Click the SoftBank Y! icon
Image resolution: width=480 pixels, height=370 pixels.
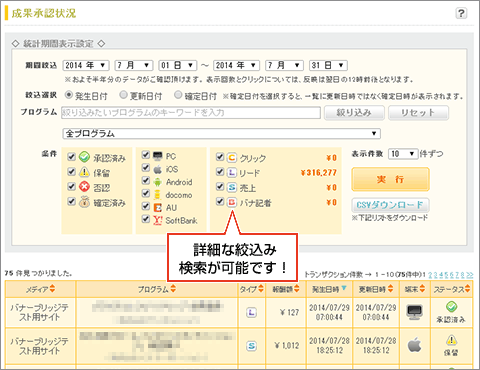pyautogui.click(x=158, y=220)
